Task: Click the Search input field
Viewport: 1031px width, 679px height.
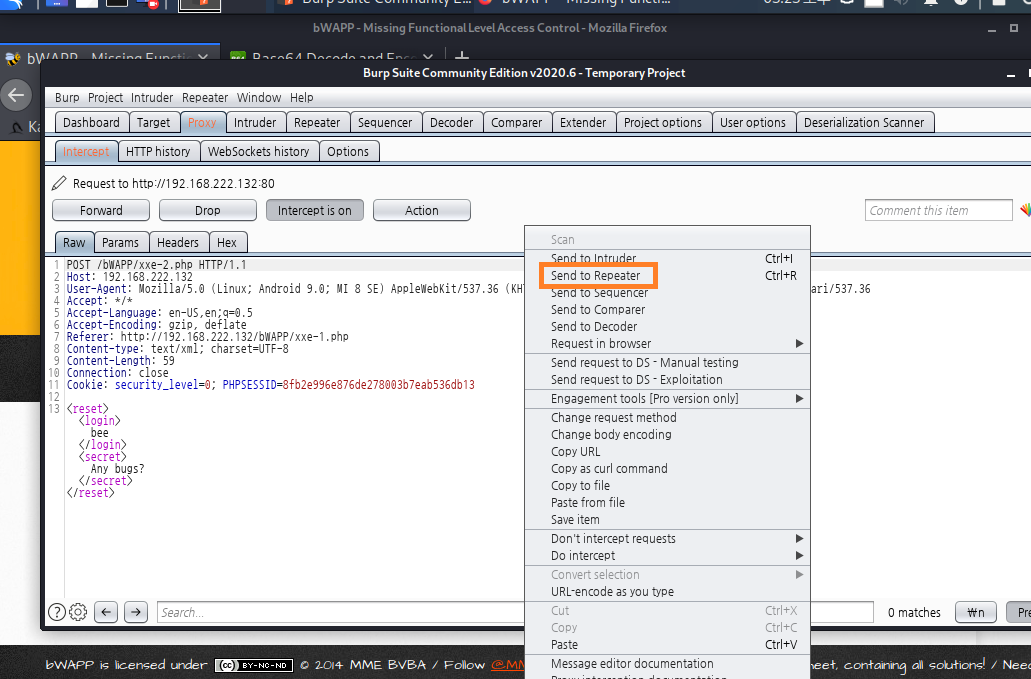Action: (341, 612)
